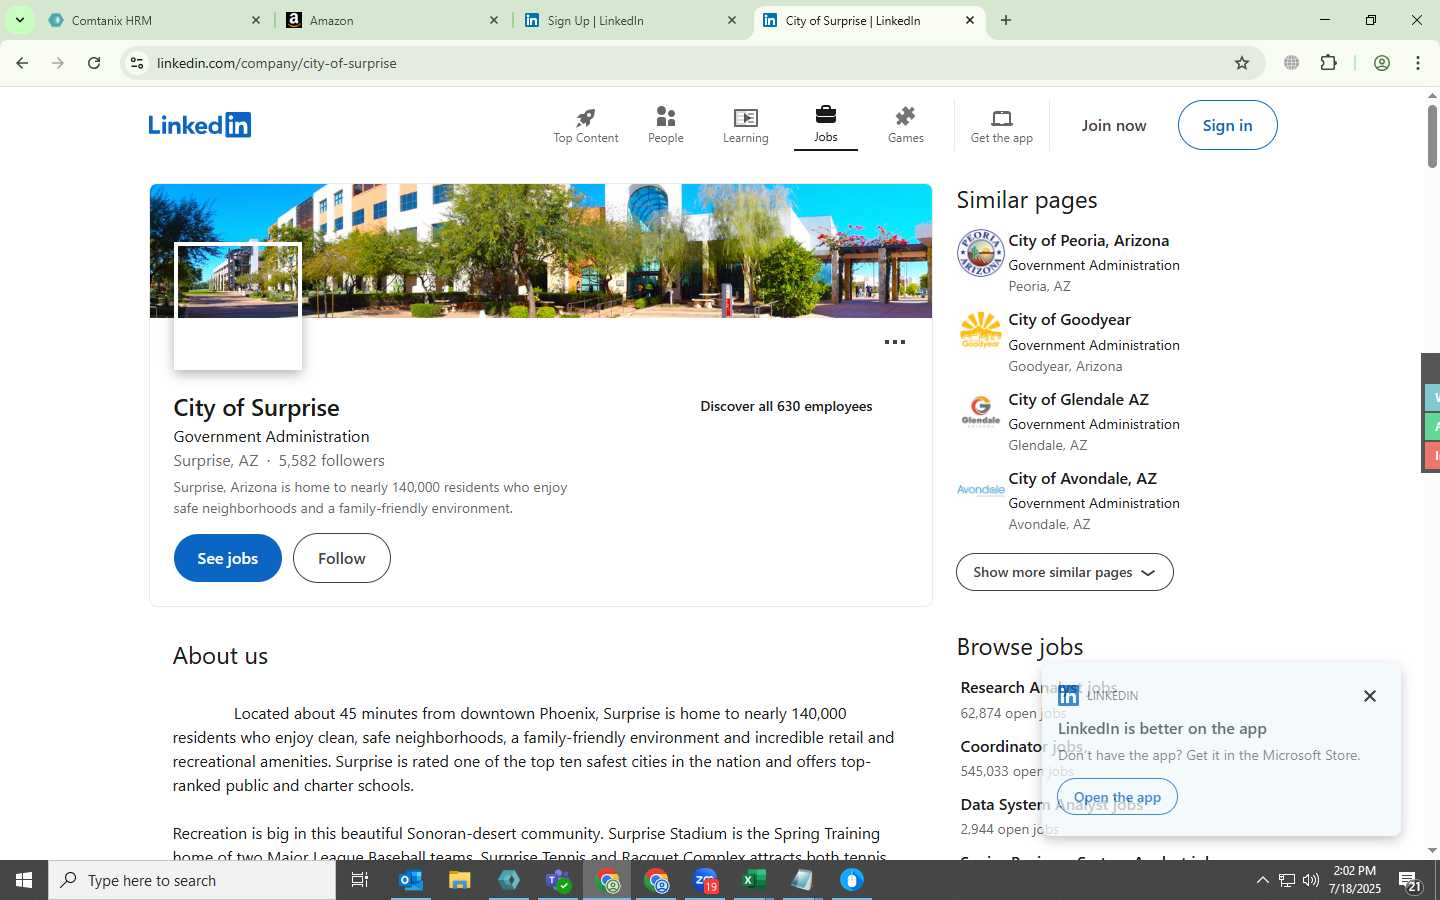This screenshot has width=1440, height=900.
Task: Open a new browser tab
Action: coord(1006,20)
